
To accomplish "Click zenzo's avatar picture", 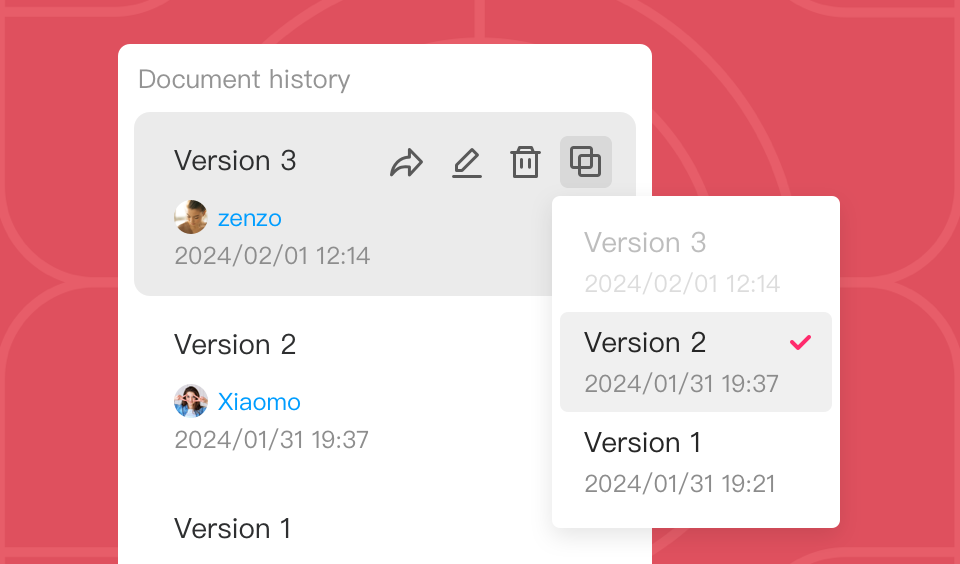I will click(x=191, y=217).
